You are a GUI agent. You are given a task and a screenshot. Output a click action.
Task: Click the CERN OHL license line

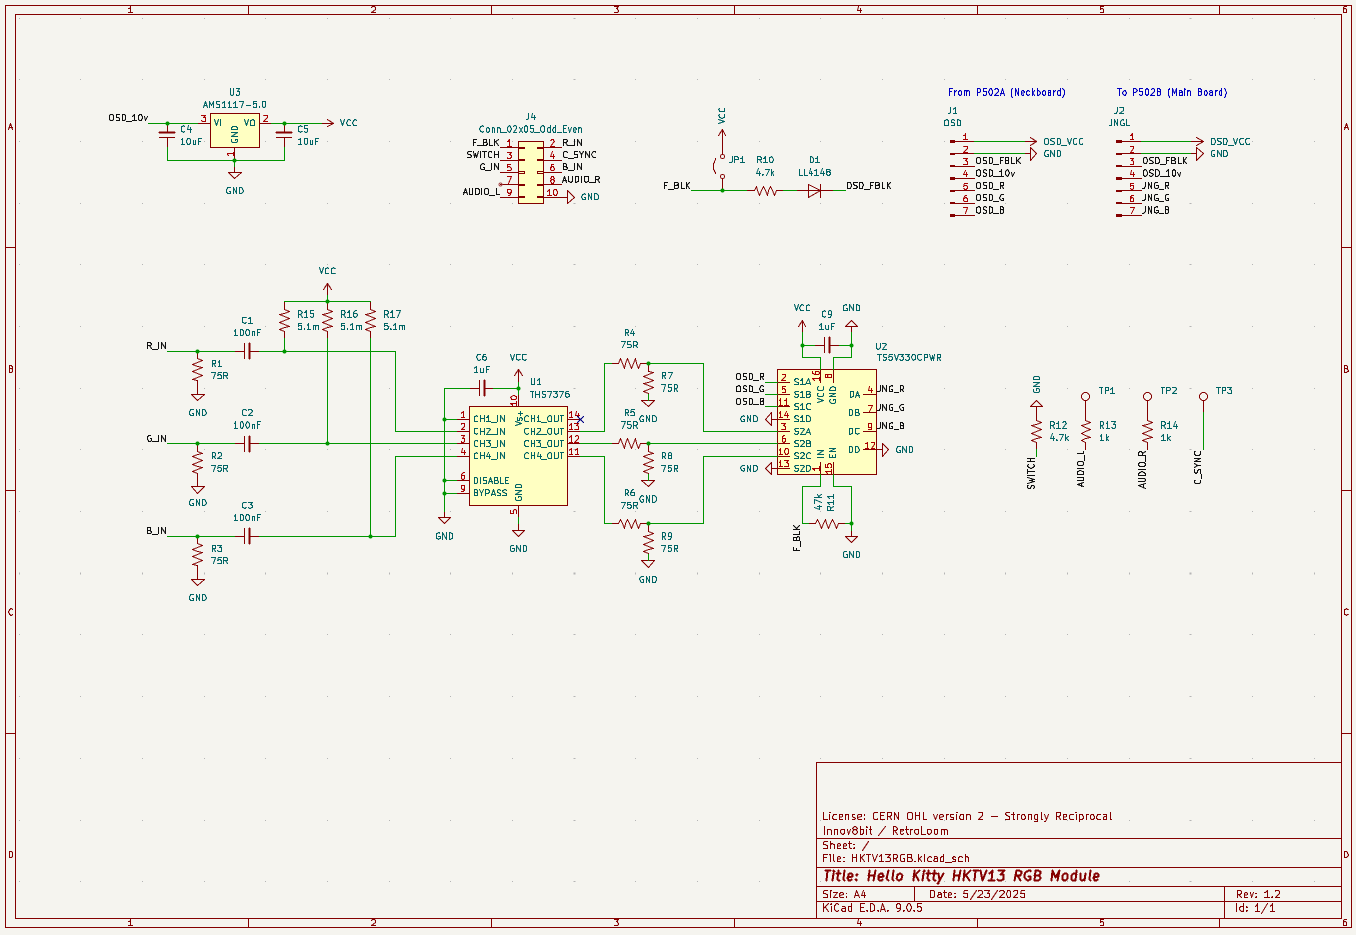[x=967, y=816]
